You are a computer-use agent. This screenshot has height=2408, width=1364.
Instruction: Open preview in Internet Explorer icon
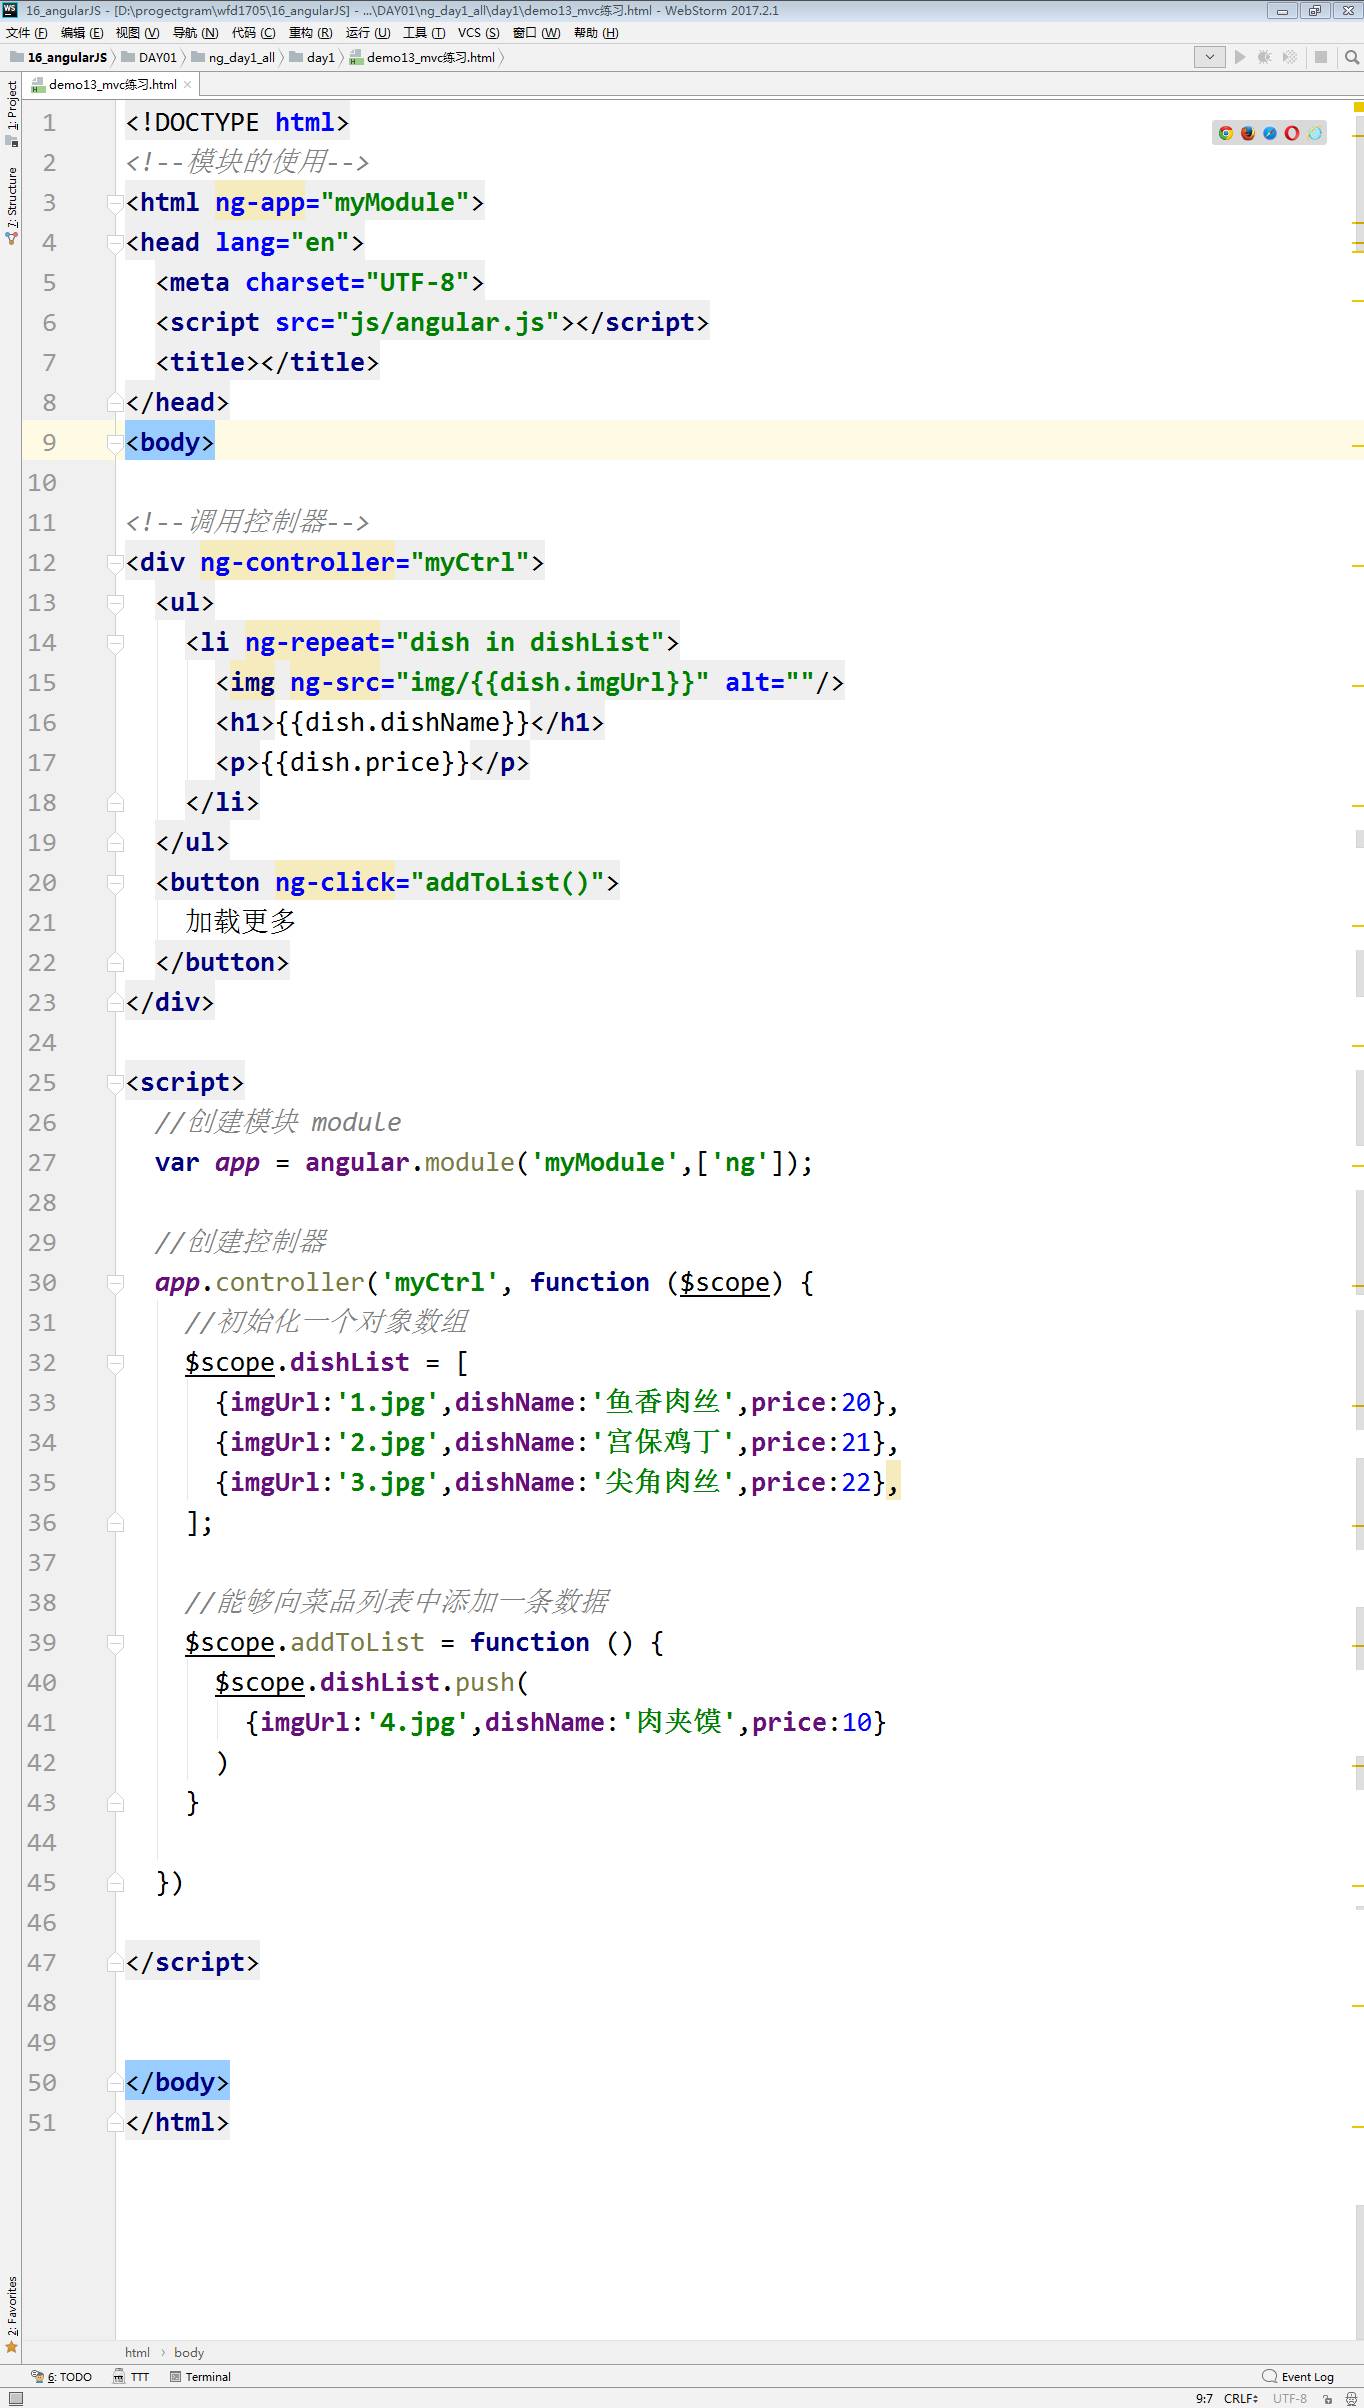(x=1314, y=133)
